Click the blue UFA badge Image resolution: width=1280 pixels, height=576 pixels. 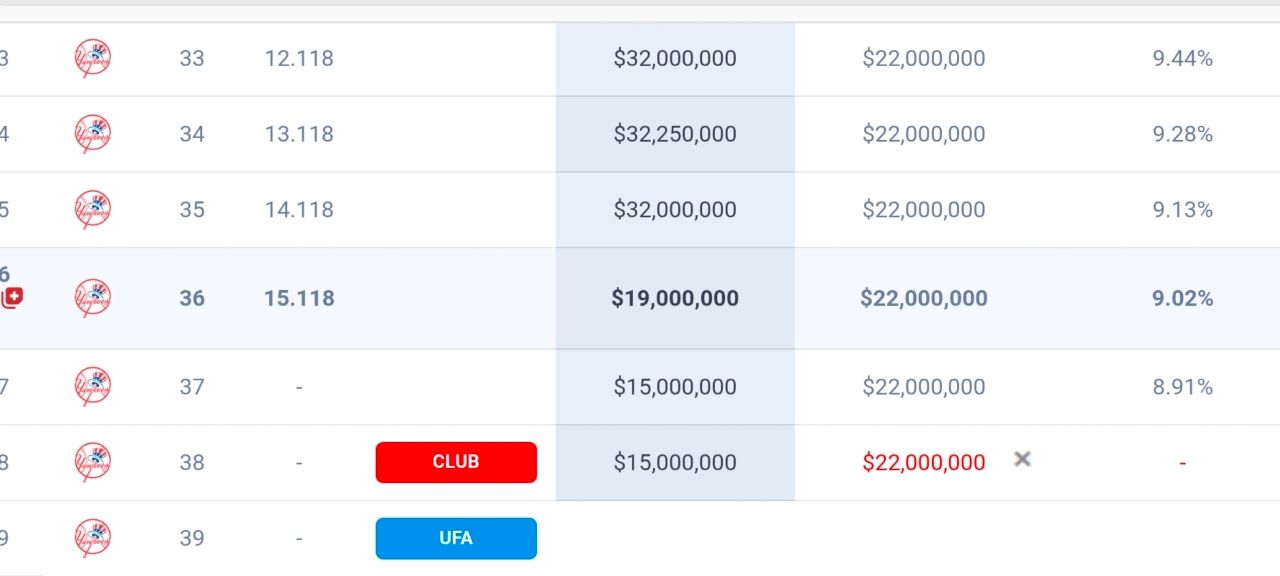click(456, 538)
